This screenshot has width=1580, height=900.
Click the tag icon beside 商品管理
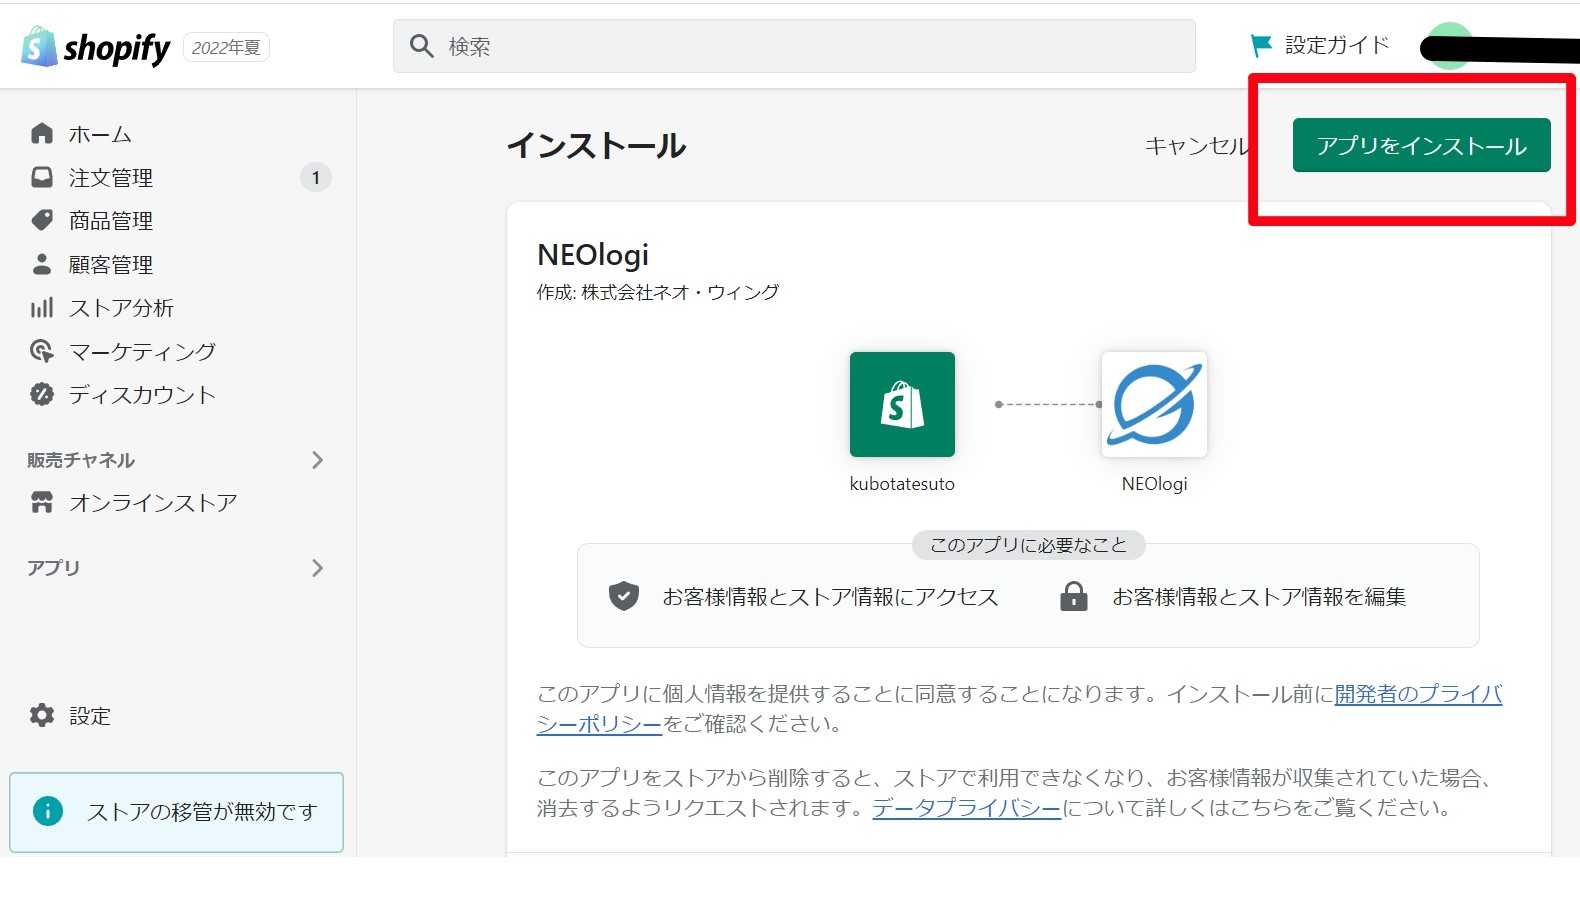(x=42, y=220)
